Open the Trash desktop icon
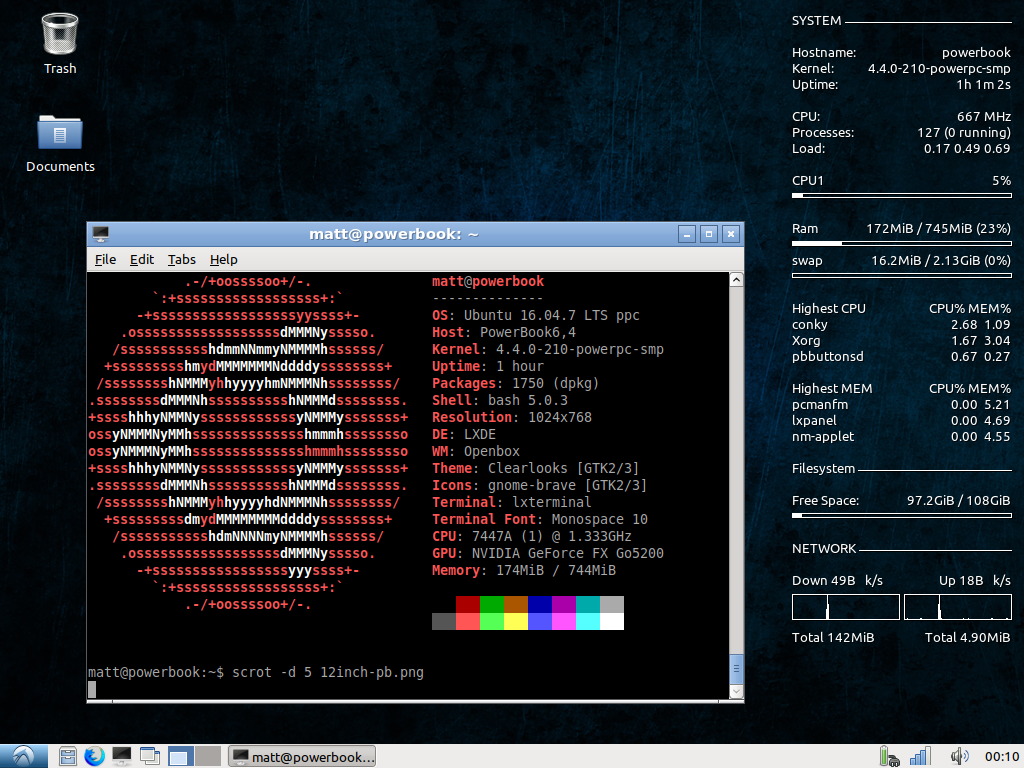Image resolution: width=1024 pixels, height=768 pixels. pos(60,34)
